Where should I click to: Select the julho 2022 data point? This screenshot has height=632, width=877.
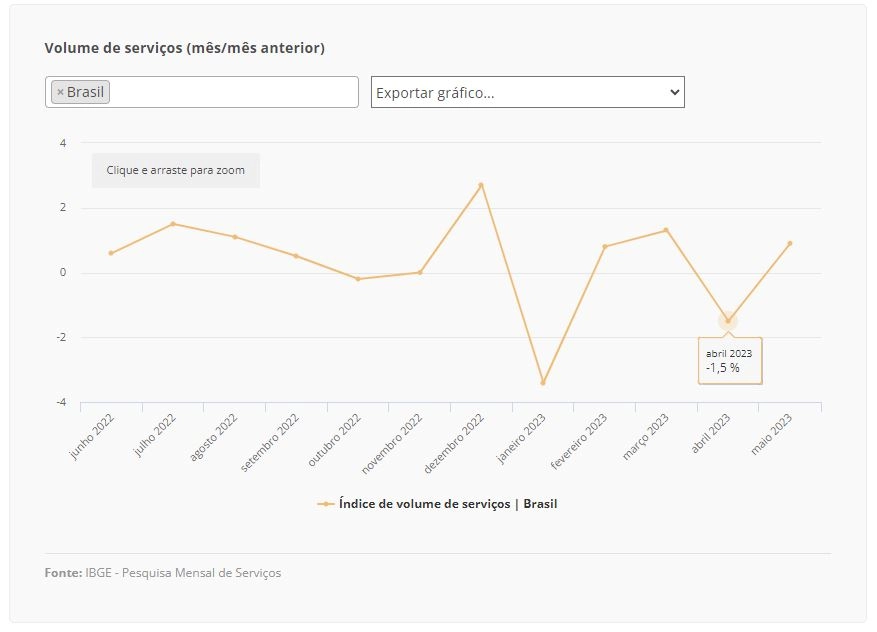pyautogui.click(x=173, y=224)
